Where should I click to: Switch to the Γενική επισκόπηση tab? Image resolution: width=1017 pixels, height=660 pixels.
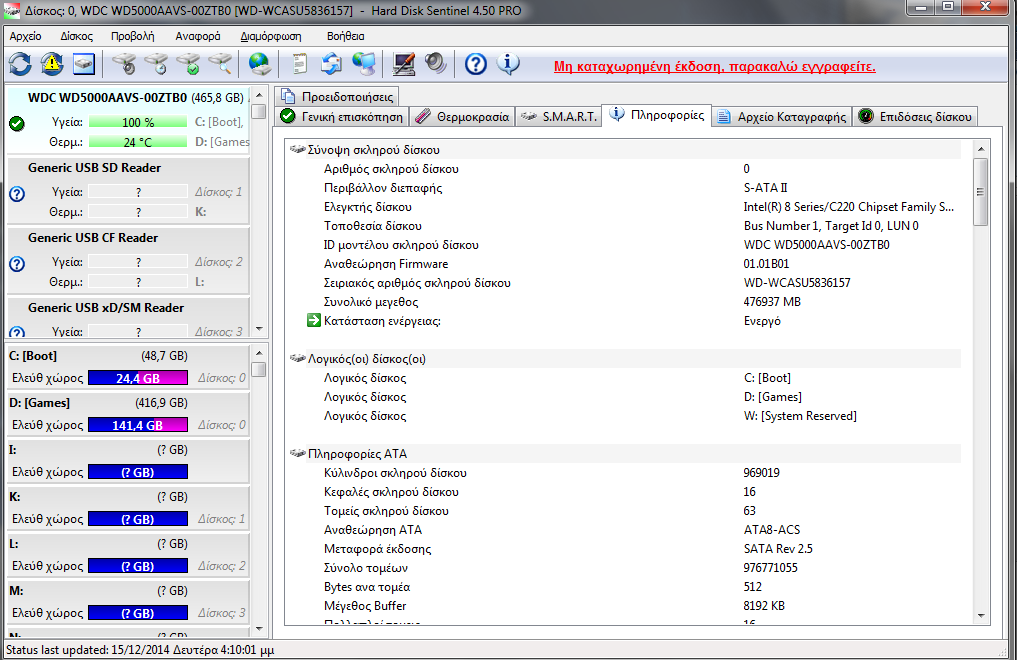342,117
